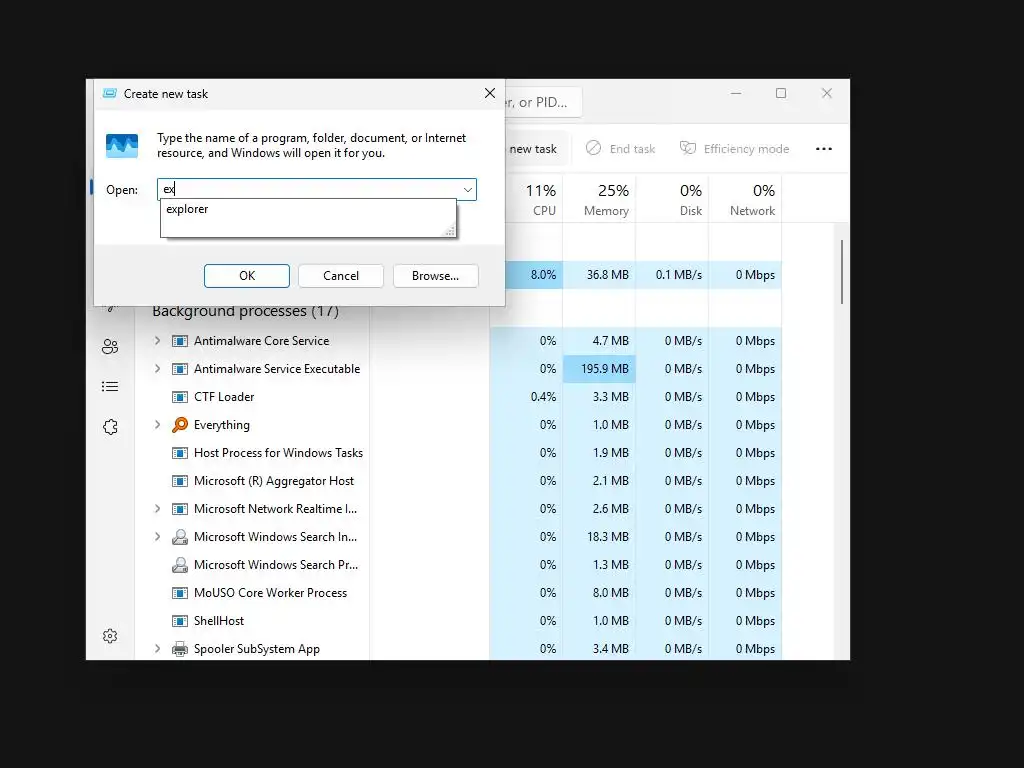Click the ShellHost process icon
The image size is (1024, 768).
pyautogui.click(x=180, y=621)
